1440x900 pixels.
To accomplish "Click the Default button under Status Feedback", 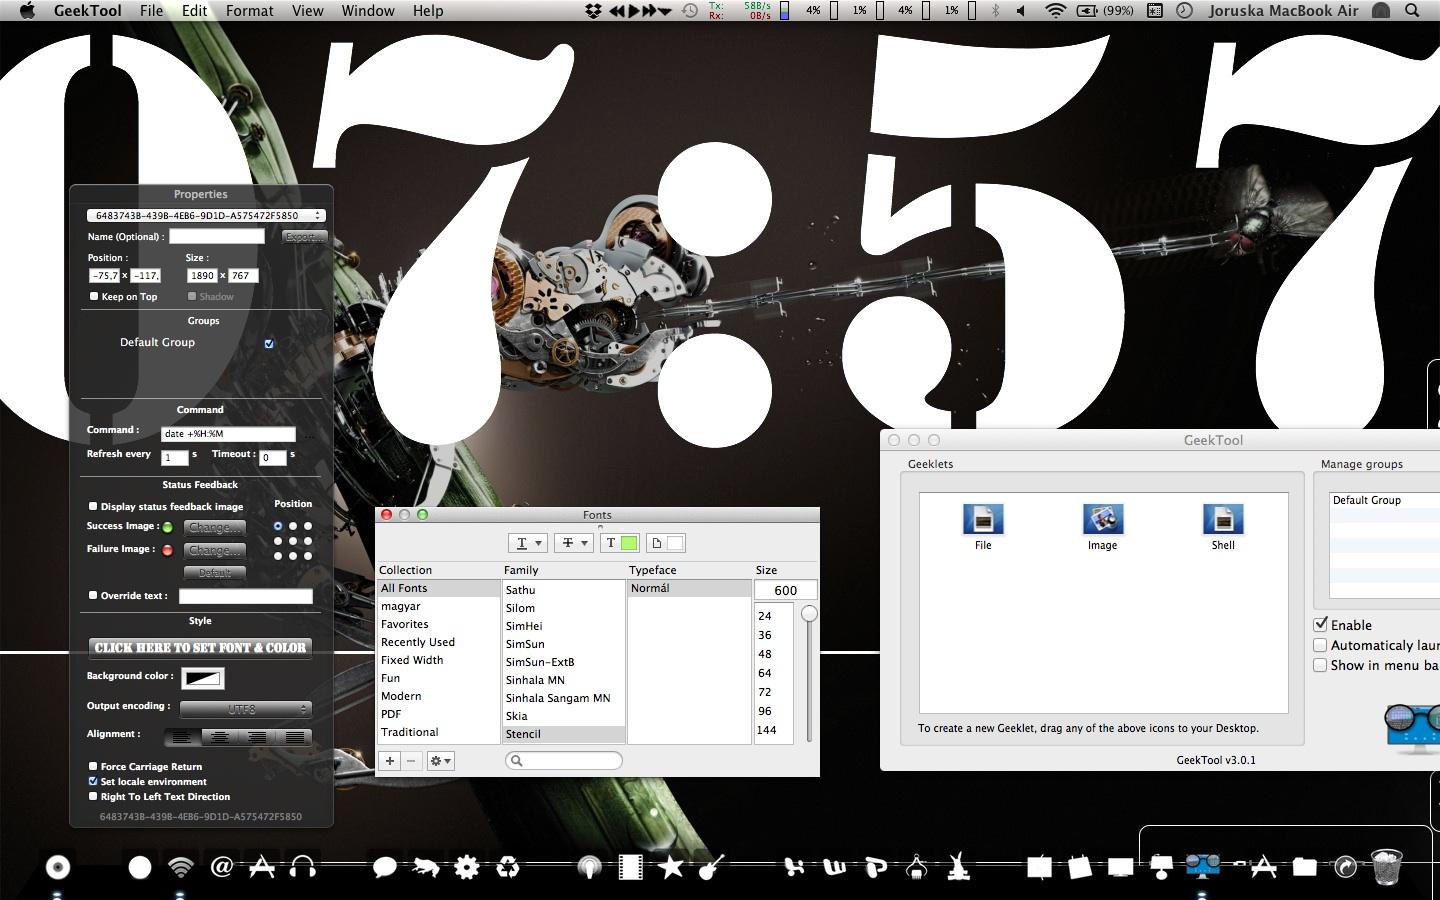I will tap(215, 573).
